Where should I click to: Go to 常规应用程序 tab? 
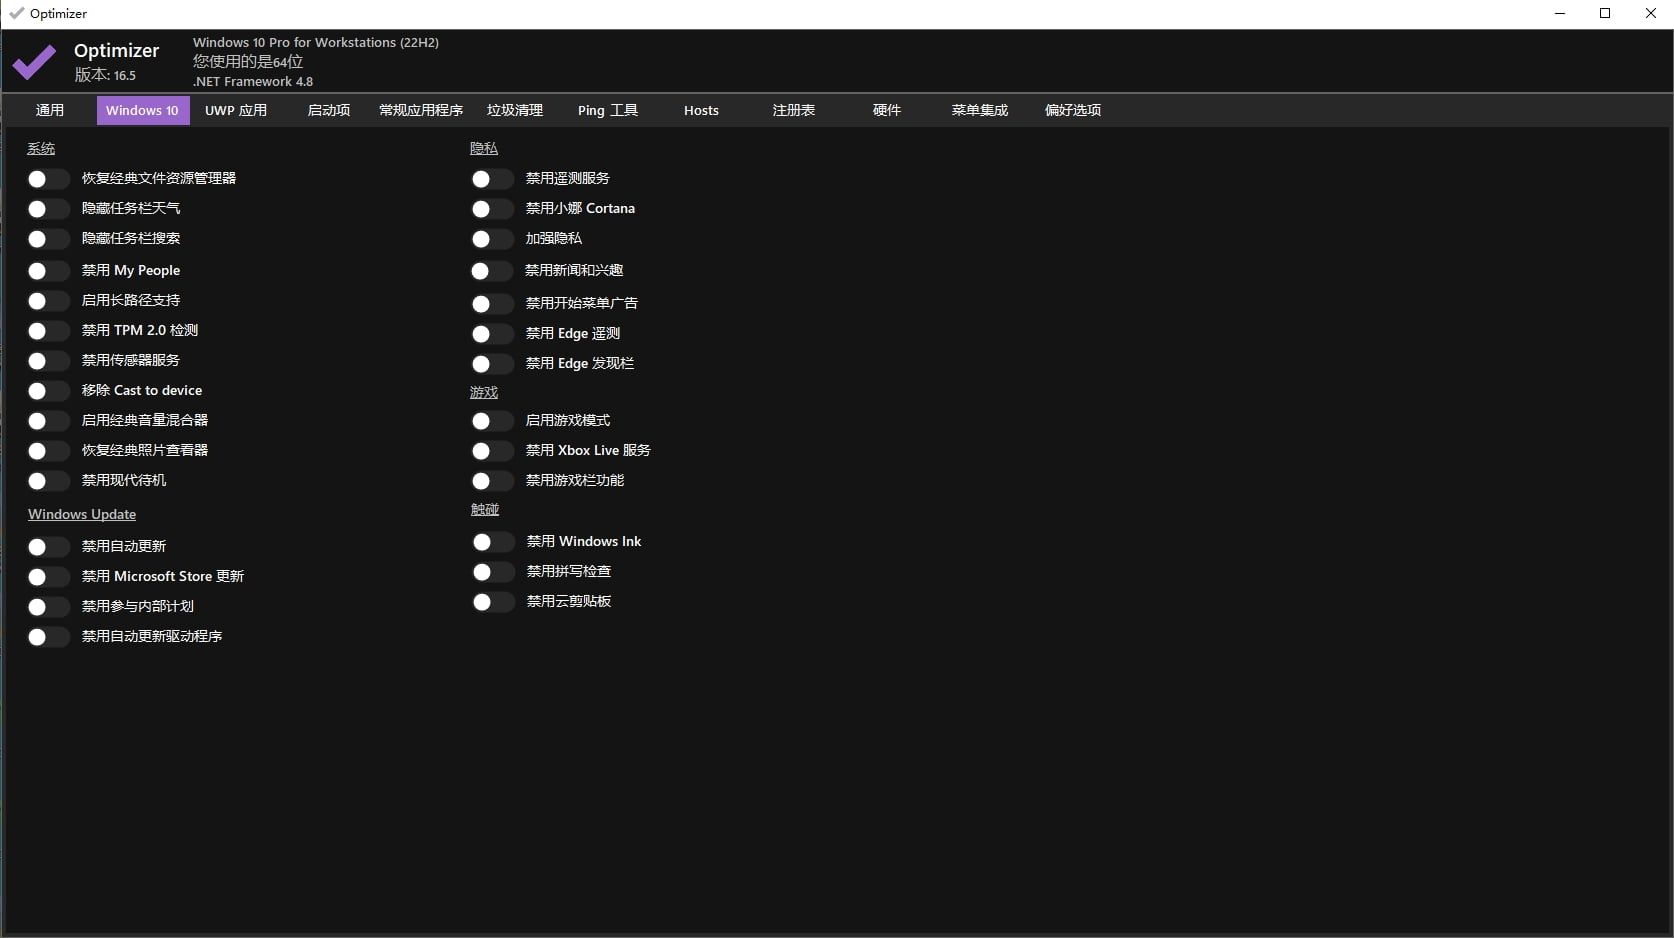point(421,110)
